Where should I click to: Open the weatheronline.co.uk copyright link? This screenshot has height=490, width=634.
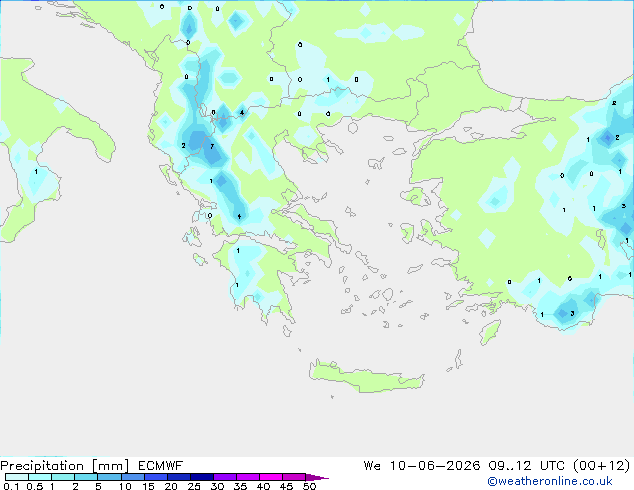point(550,481)
